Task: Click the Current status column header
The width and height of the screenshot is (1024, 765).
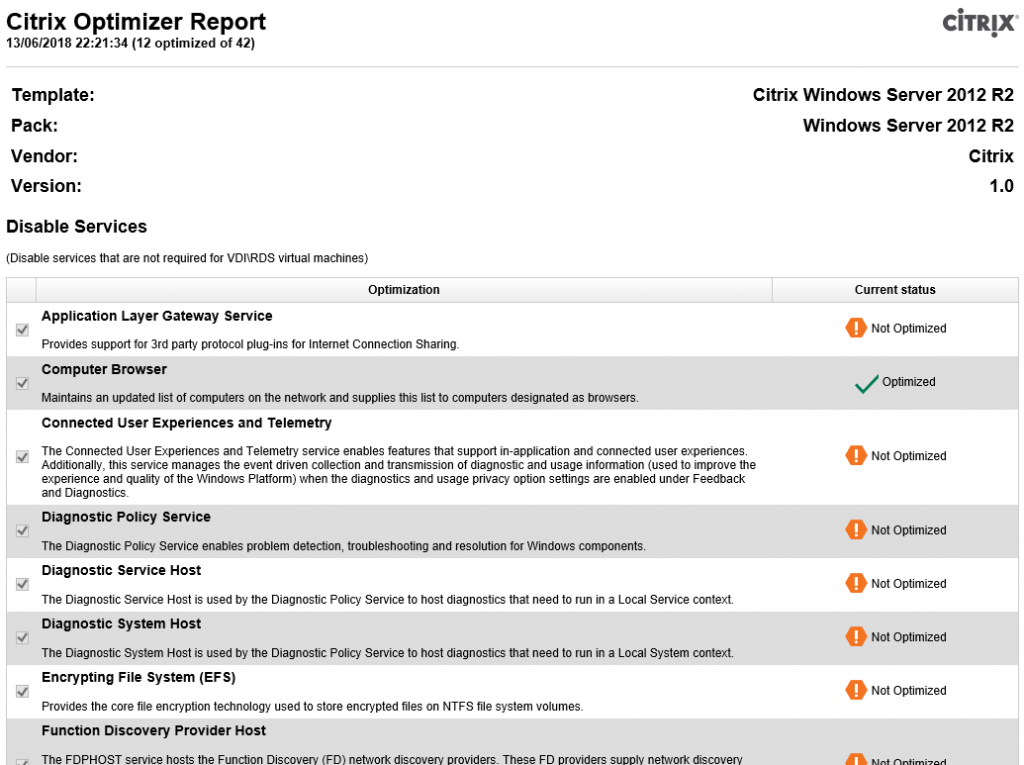Action: pyautogui.click(x=895, y=289)
